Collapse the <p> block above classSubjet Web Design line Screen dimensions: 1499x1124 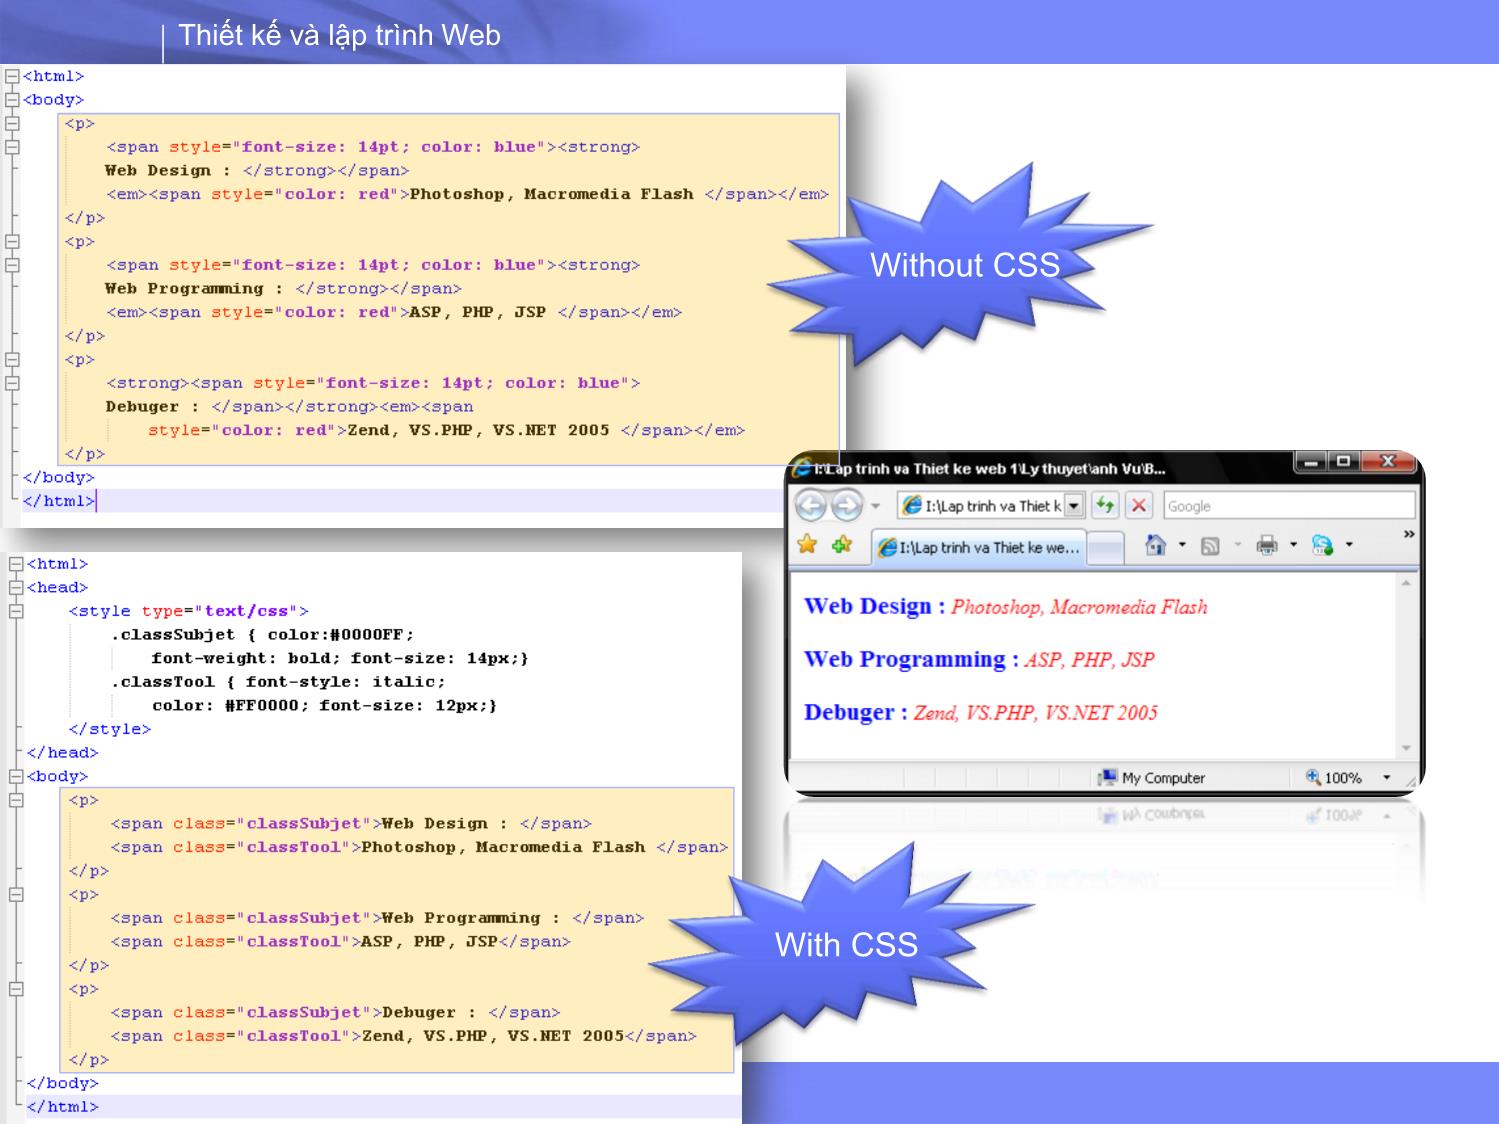pos(16,800)
